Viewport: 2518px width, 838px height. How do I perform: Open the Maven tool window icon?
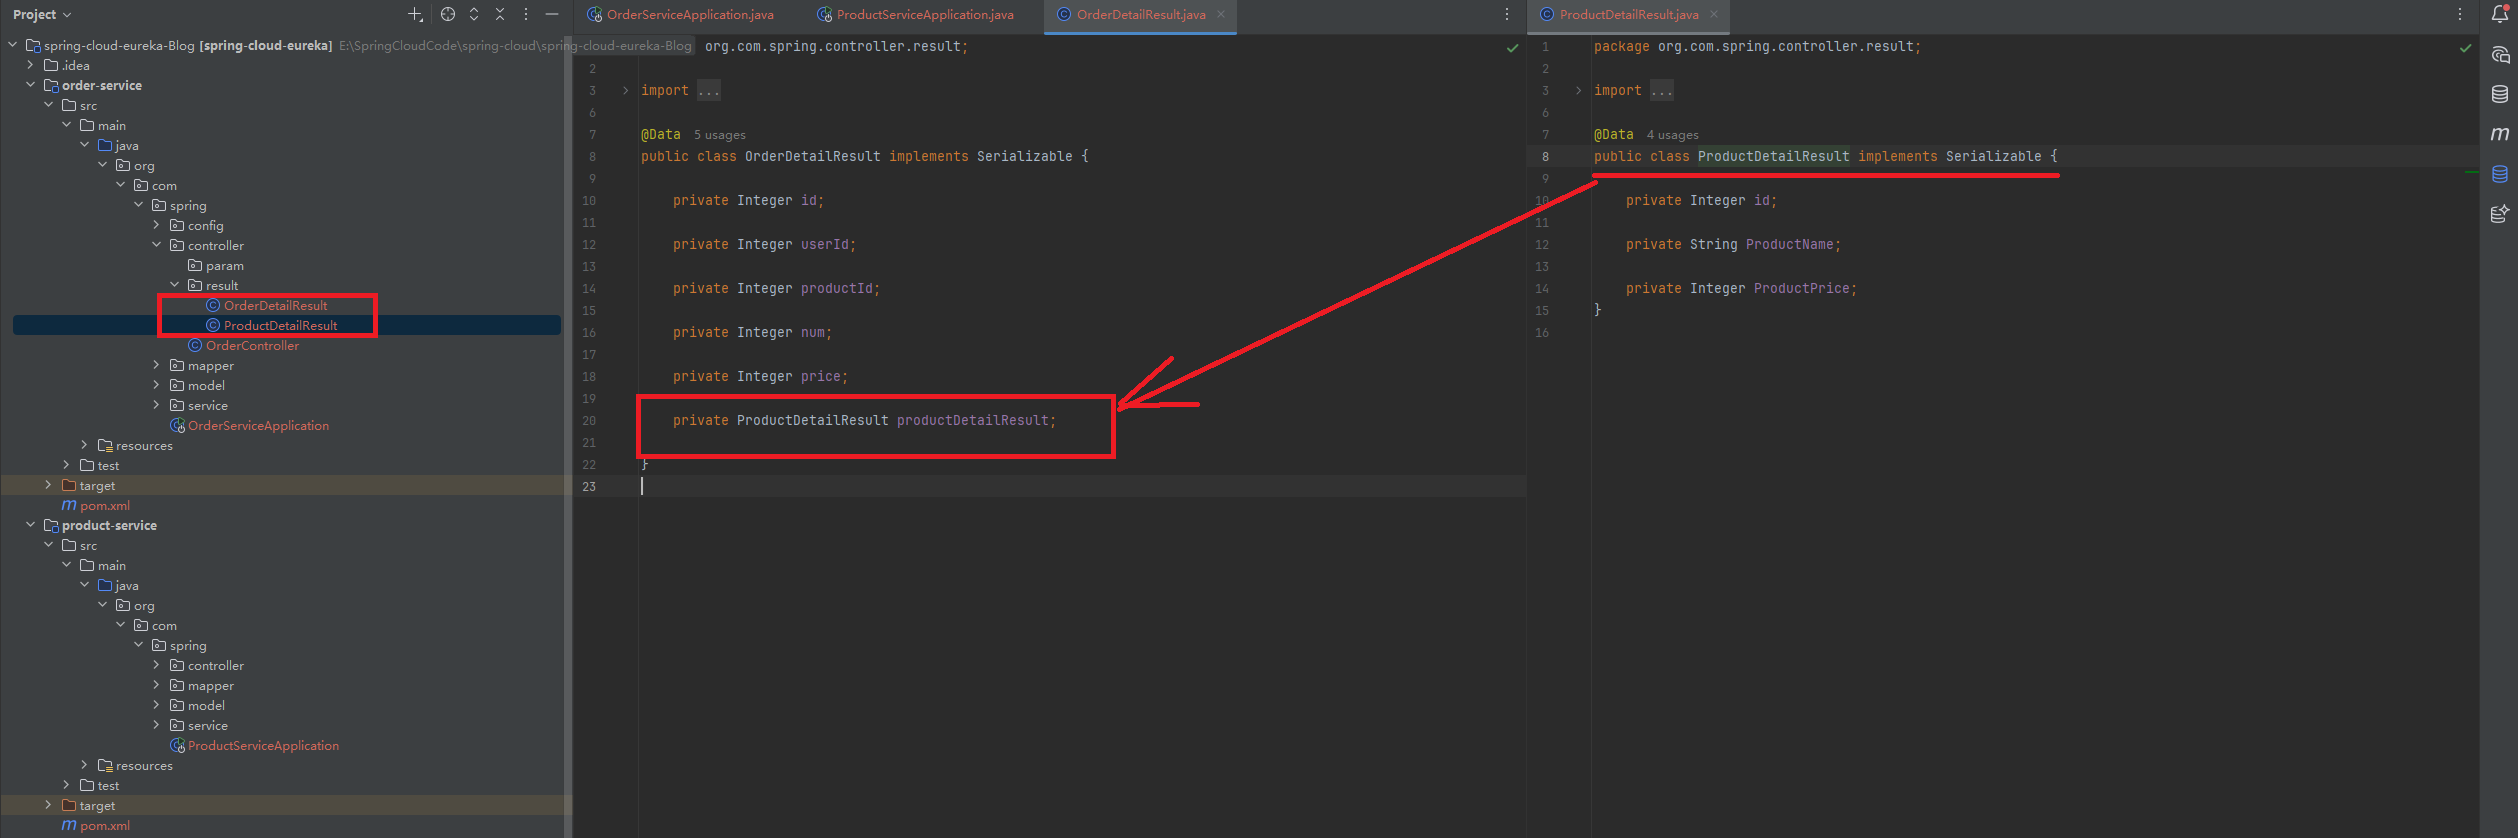pos(2500,134)
